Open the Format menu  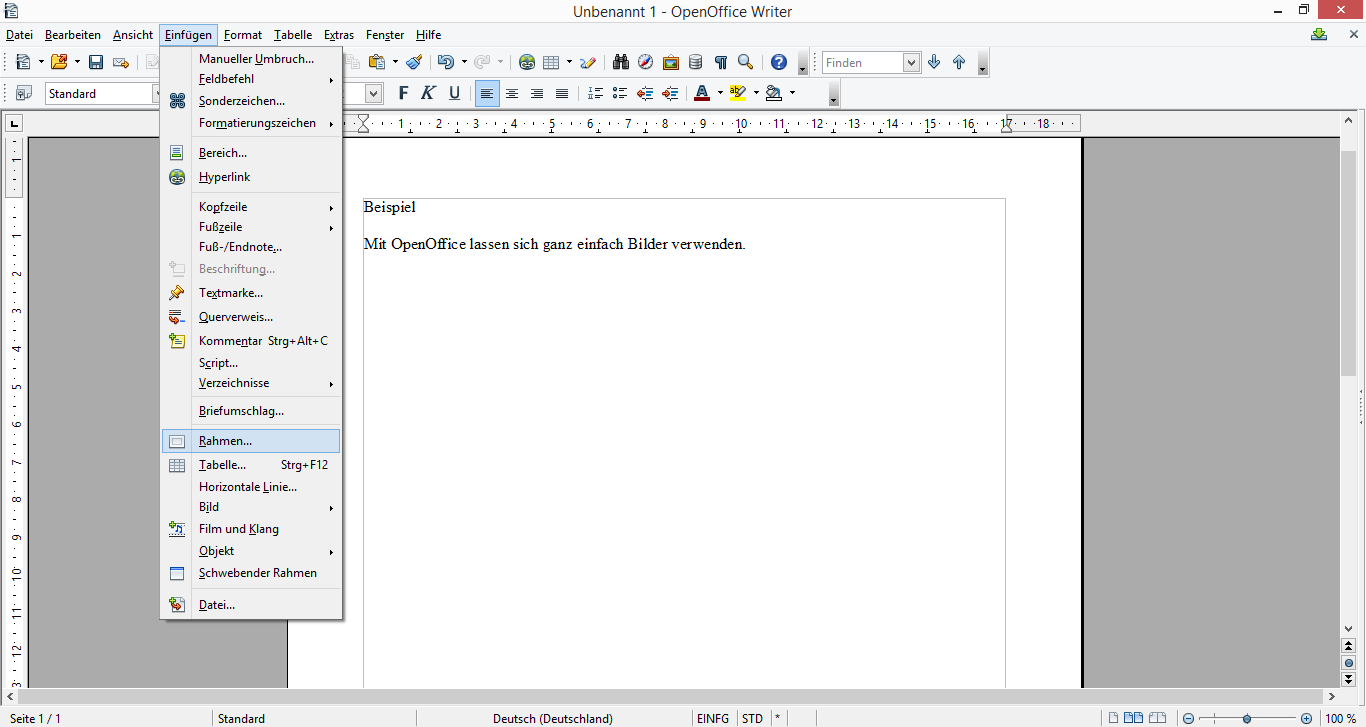(x=243, y=35)
